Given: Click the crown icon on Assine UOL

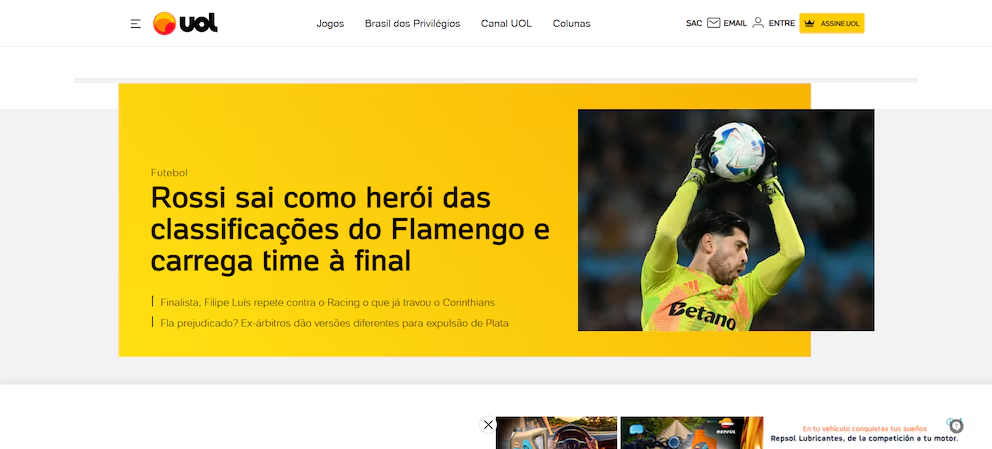Looking at the screenshot, I should [809, 23].
